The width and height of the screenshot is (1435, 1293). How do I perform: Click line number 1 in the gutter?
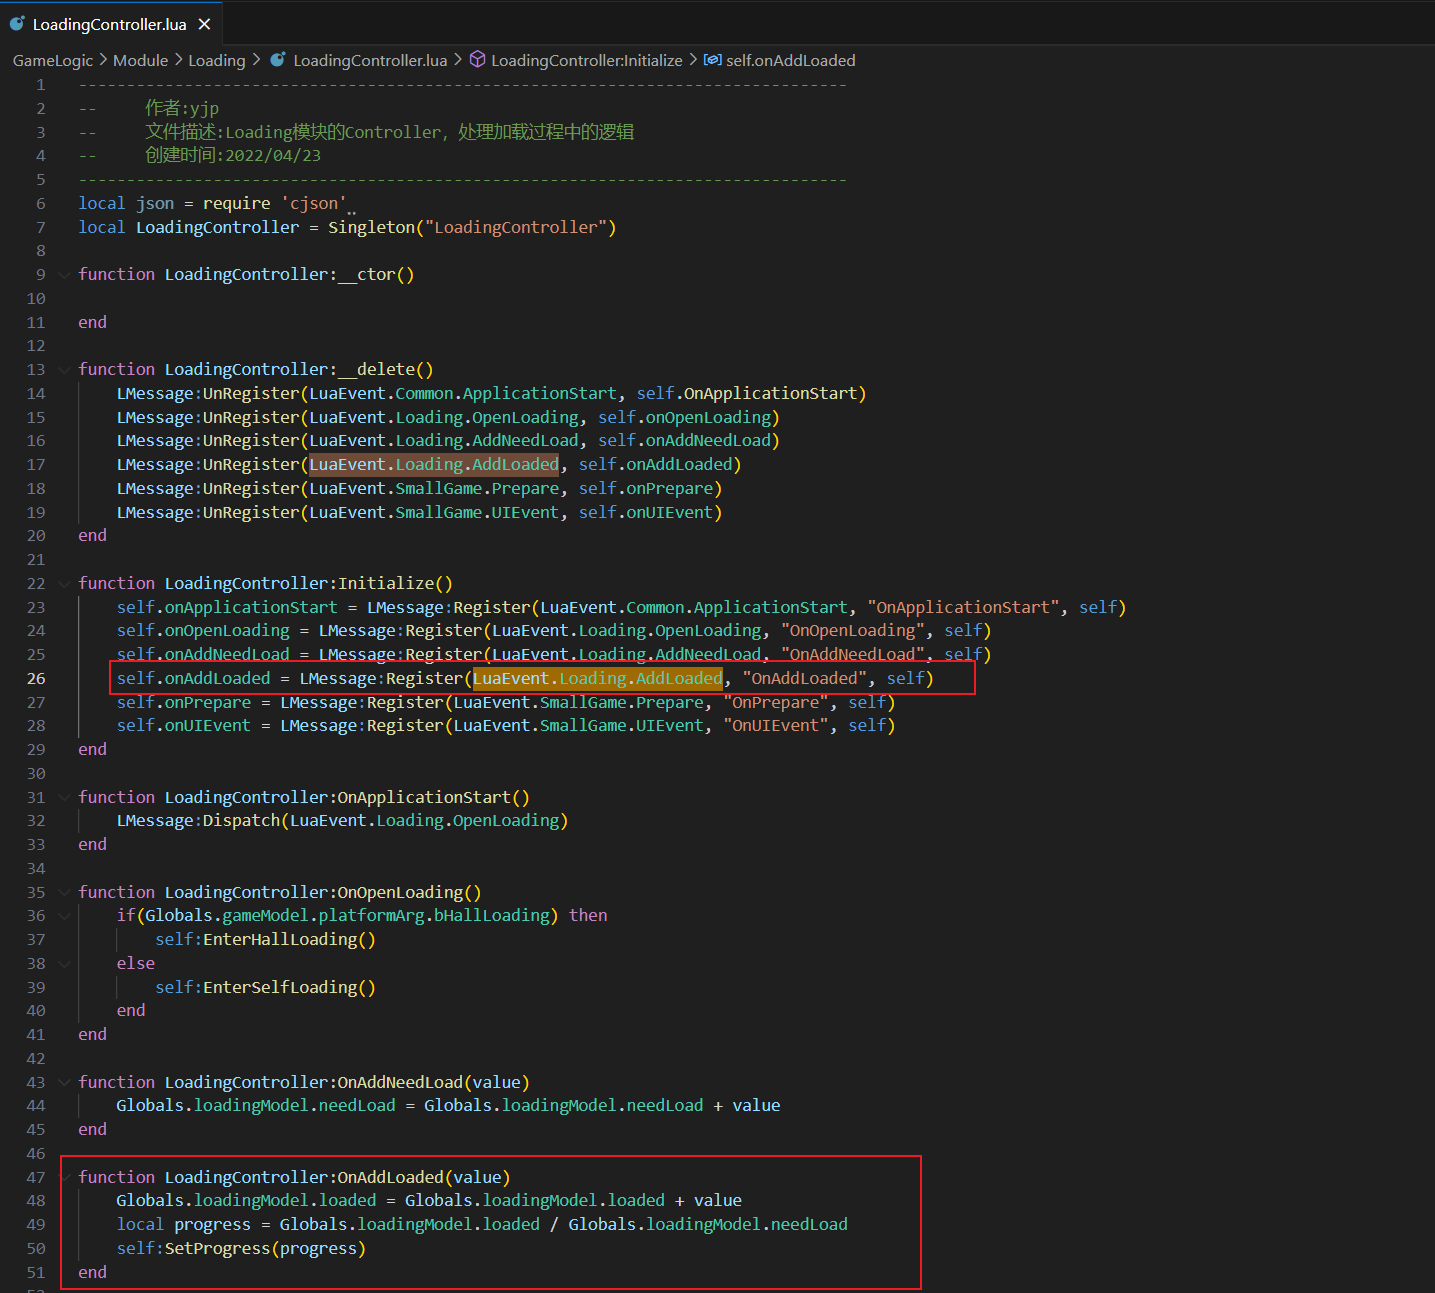click(x=41, y=84)
